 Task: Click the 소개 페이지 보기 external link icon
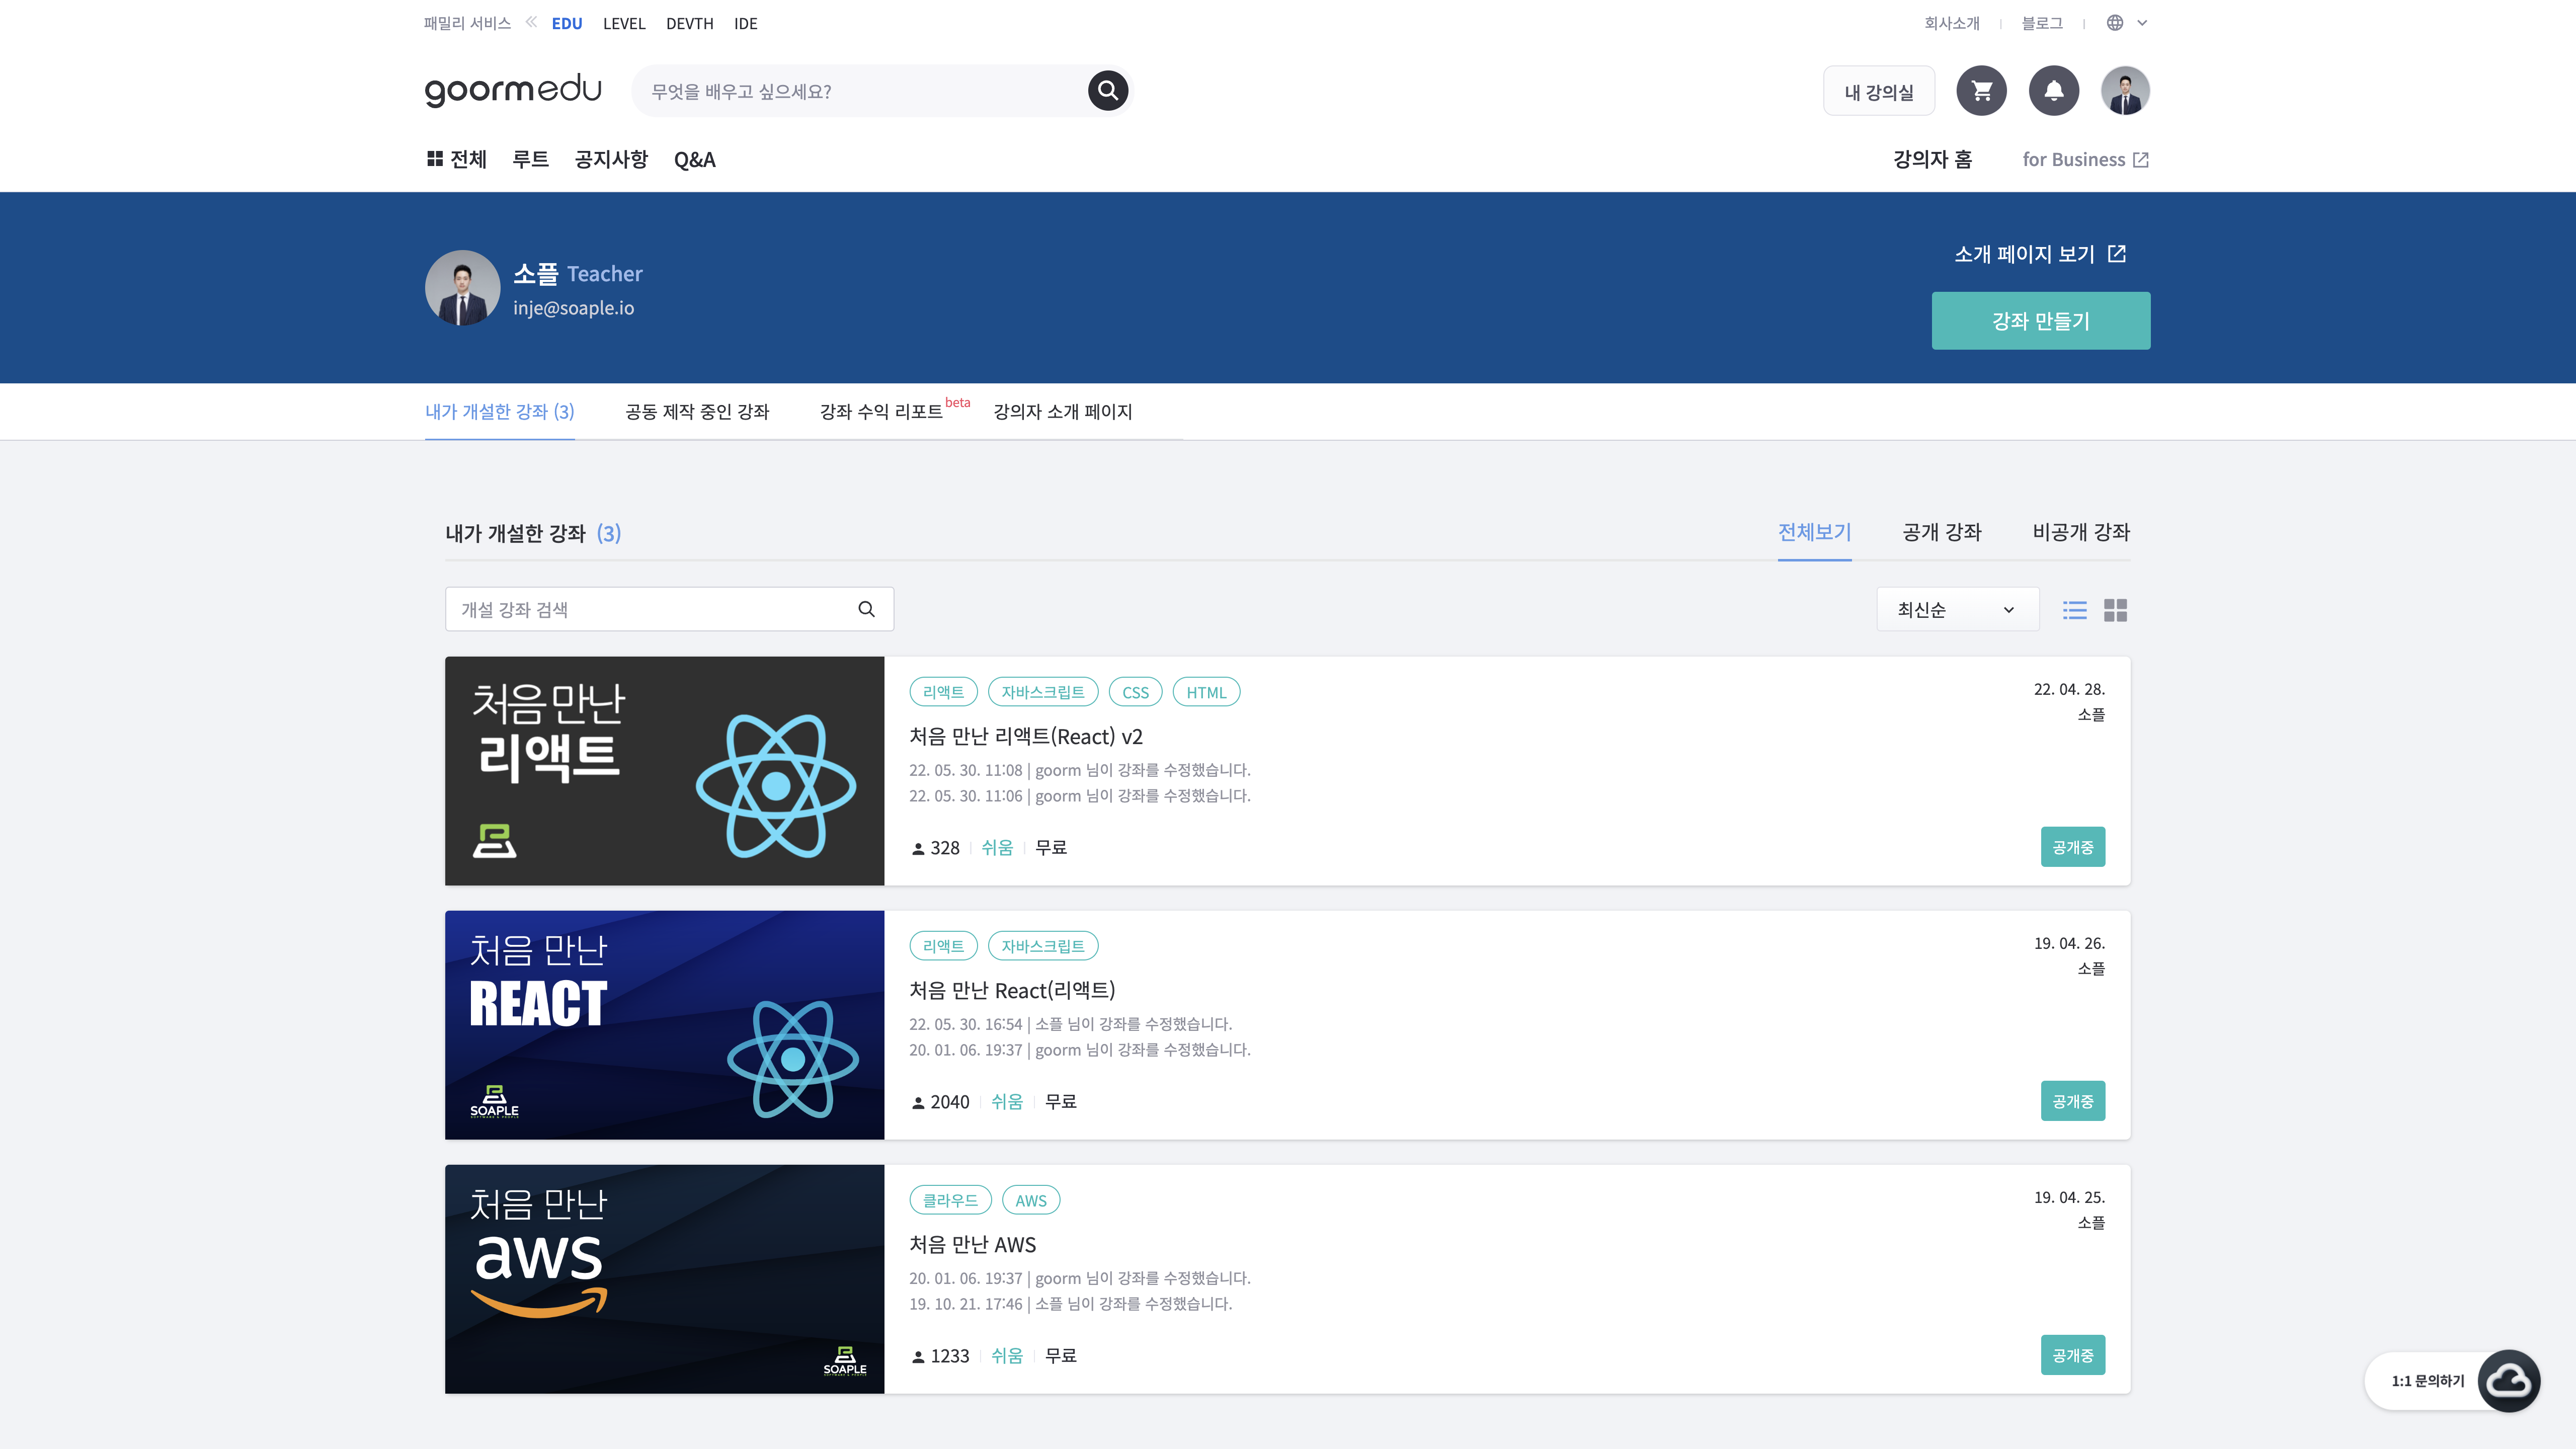2117,254
